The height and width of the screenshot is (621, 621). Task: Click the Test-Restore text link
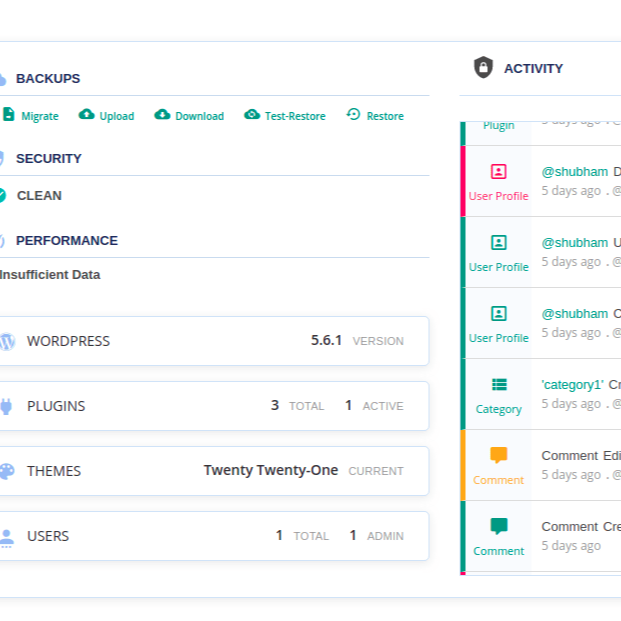pyautogui.click(x=295, y=116)
